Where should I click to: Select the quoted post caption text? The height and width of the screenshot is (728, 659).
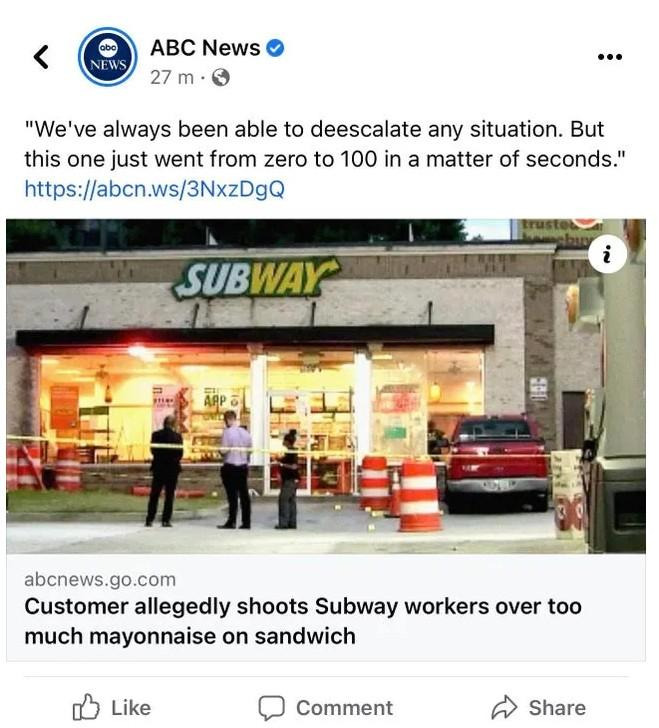click(325, 144)
